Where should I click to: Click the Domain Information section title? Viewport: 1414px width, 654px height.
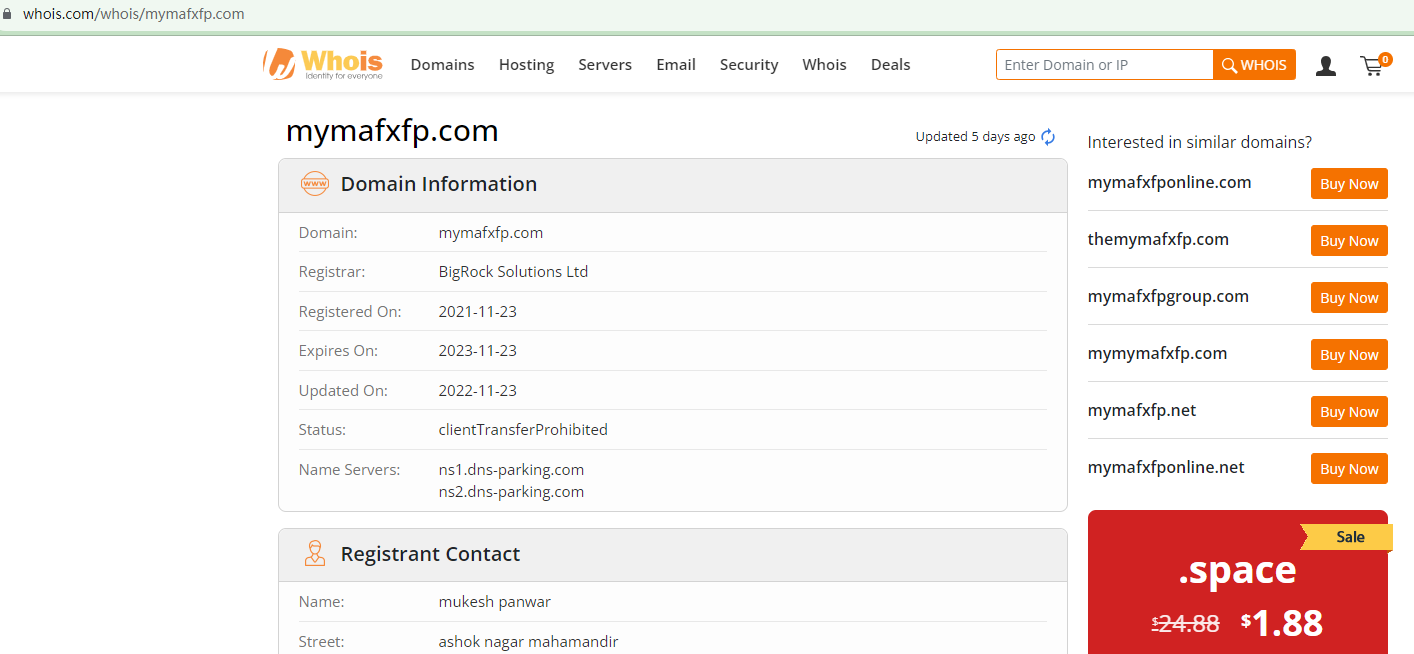click(x=439, y=184)
